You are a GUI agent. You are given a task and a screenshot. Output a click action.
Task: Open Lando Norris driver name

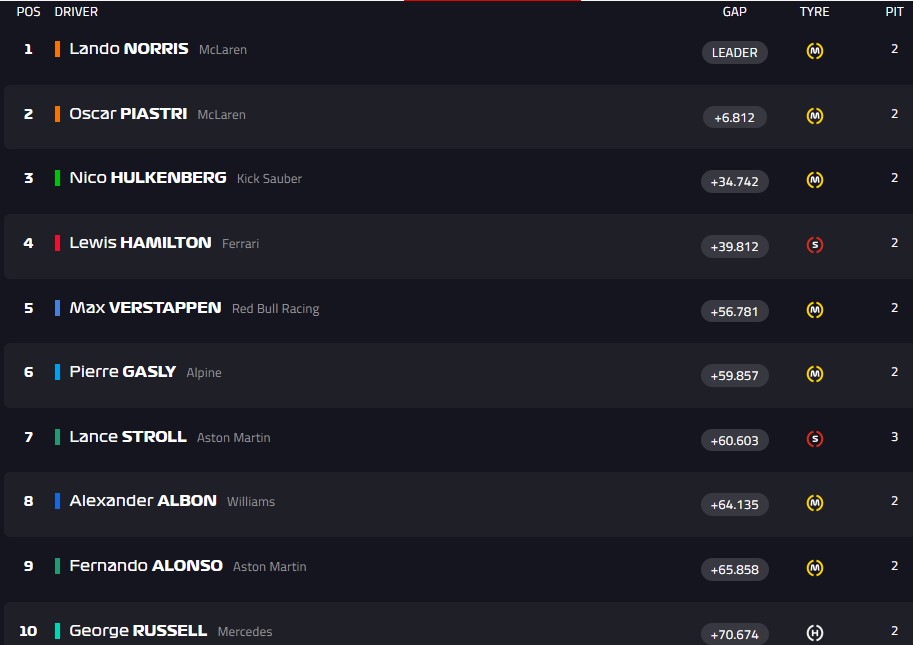pos(129,49)
